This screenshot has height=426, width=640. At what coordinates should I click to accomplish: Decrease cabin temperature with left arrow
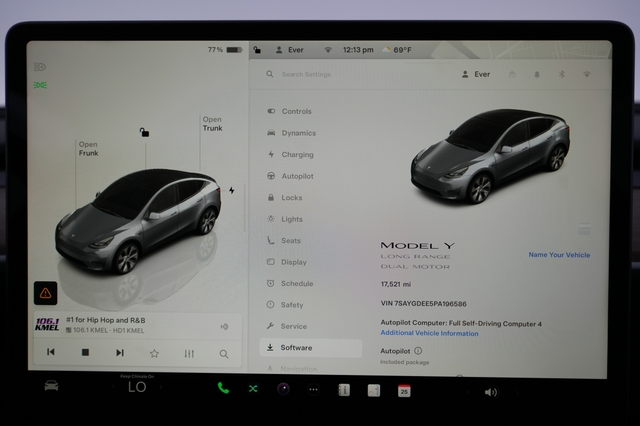click(x=113, y=386)
